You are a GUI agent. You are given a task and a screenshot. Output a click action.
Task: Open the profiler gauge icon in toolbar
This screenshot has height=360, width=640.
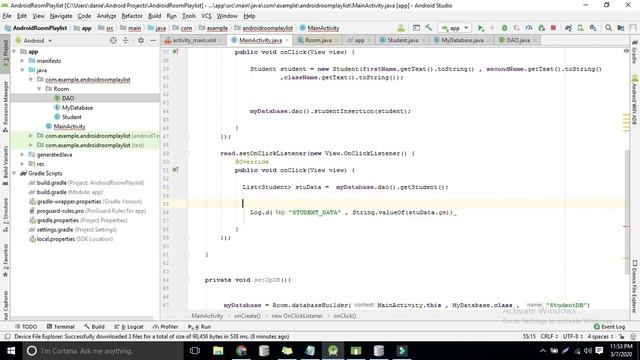pyautogui.click(x=529, y=28)
